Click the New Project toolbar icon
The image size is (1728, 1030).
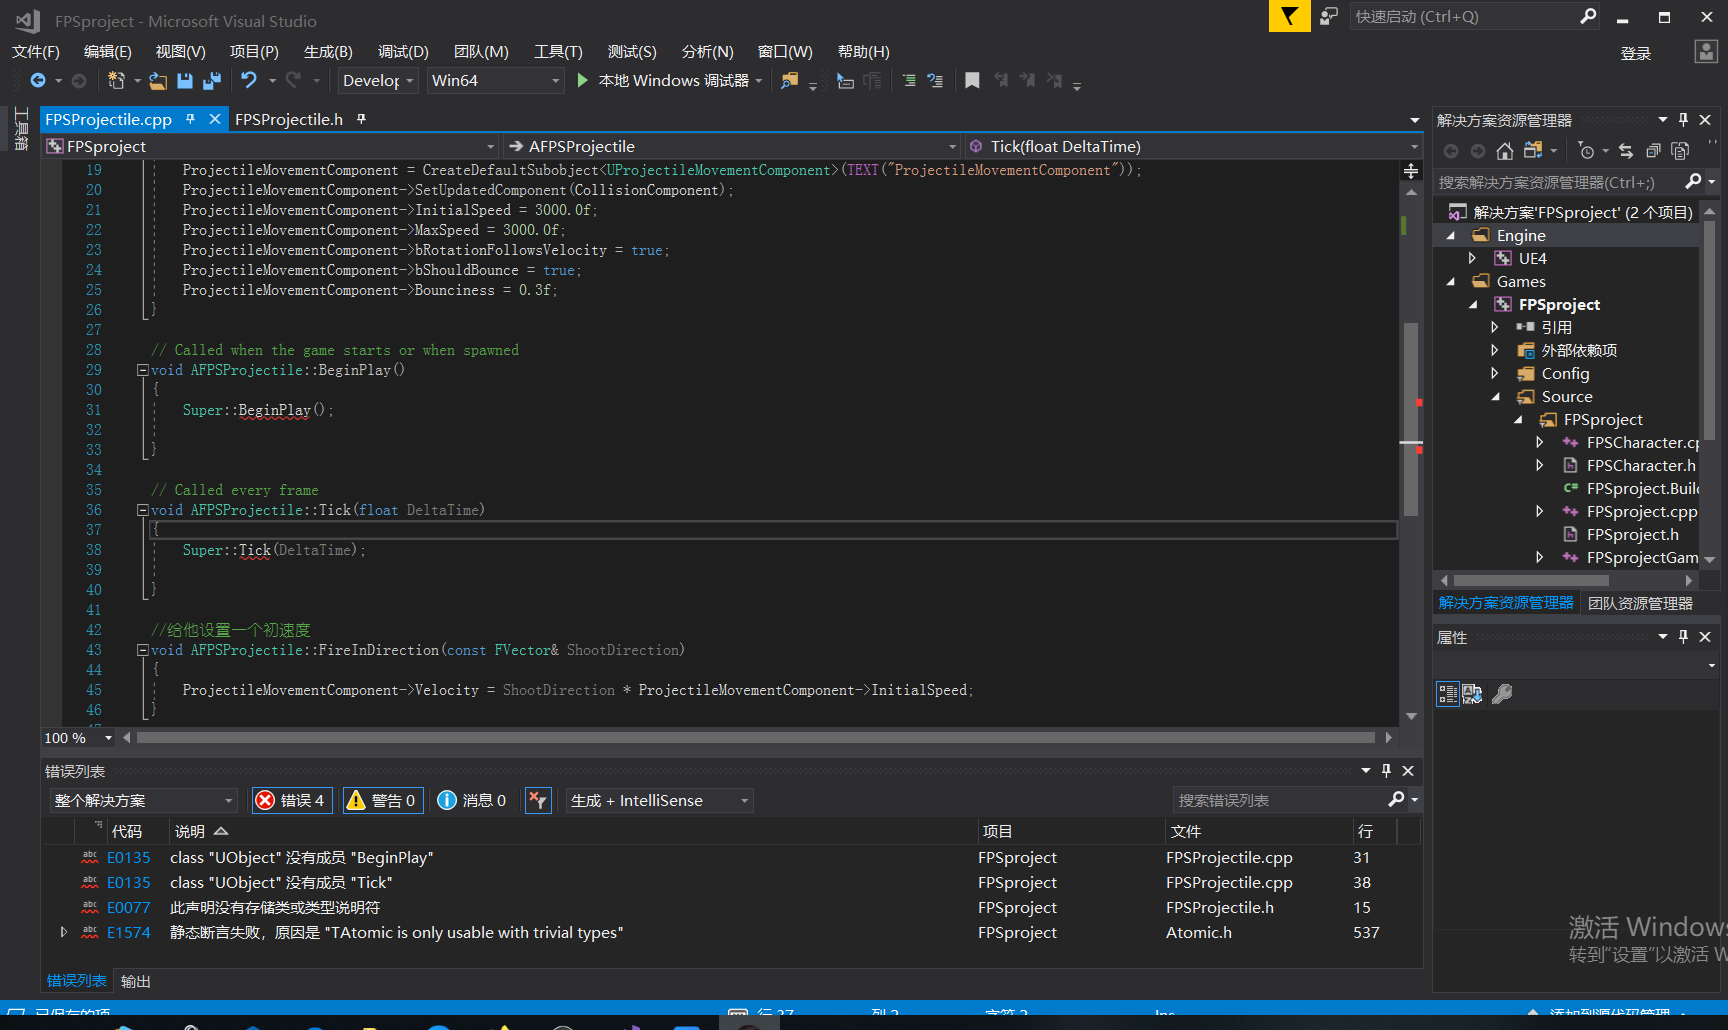pyautogui.click(x=116, y=80)
